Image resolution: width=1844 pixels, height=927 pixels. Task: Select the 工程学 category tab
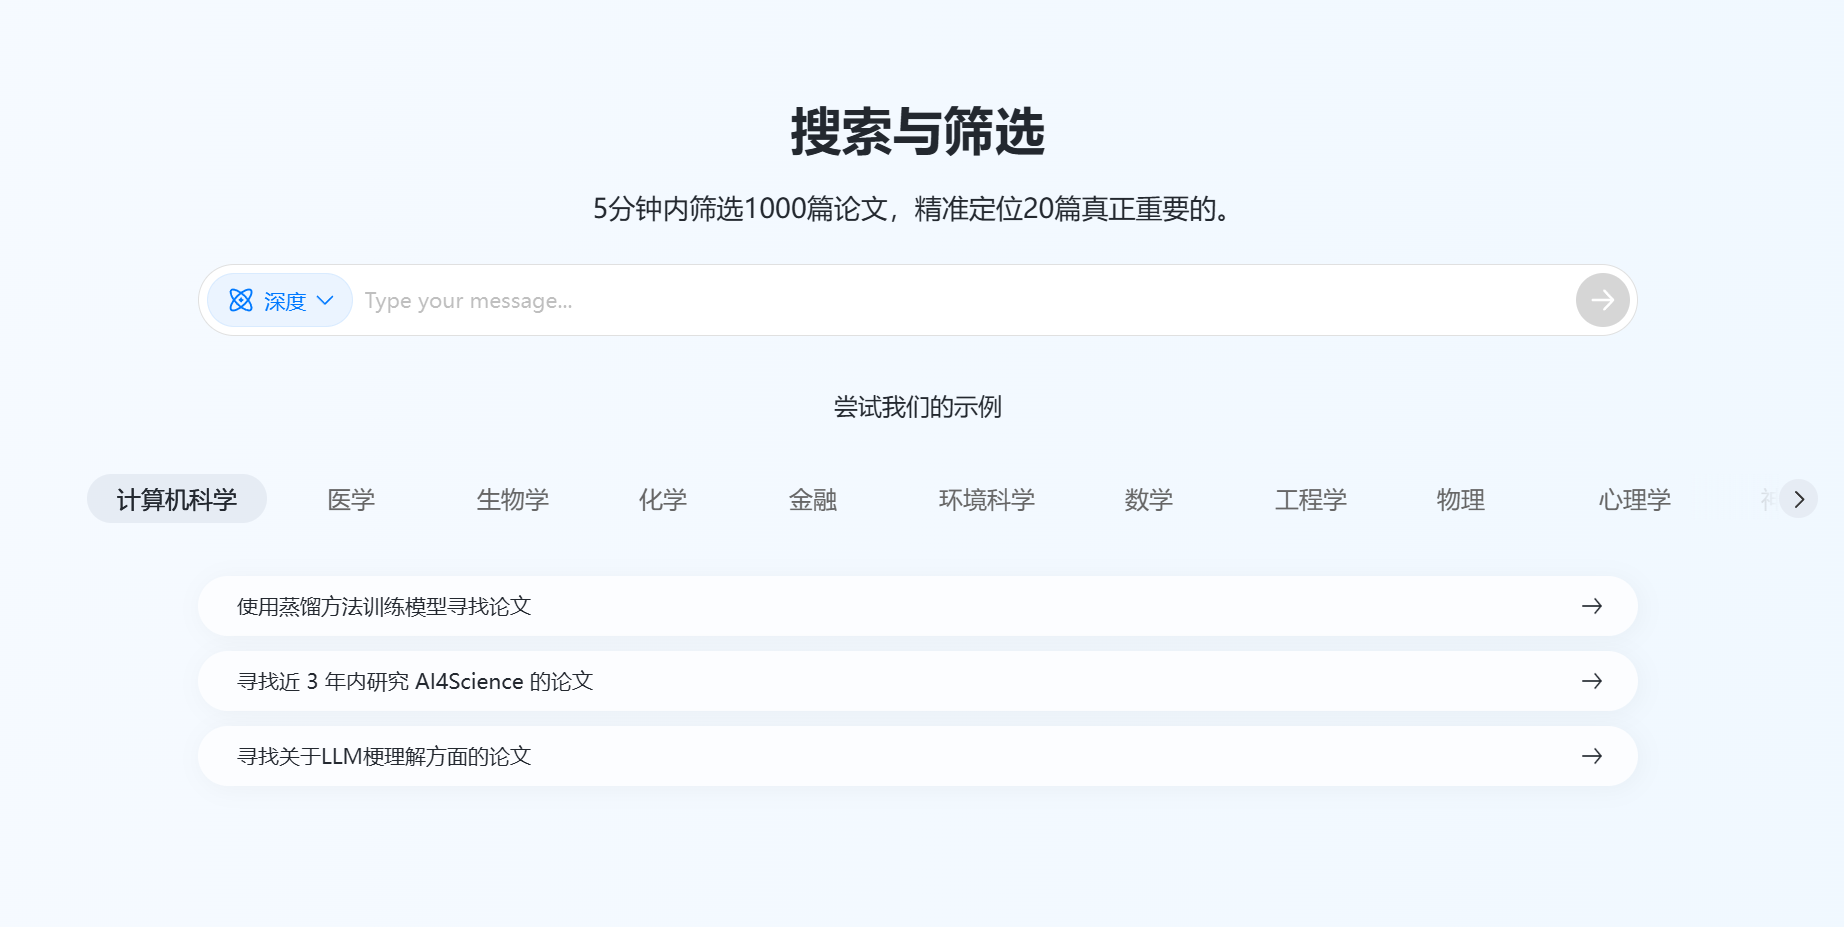point(1310,499)
